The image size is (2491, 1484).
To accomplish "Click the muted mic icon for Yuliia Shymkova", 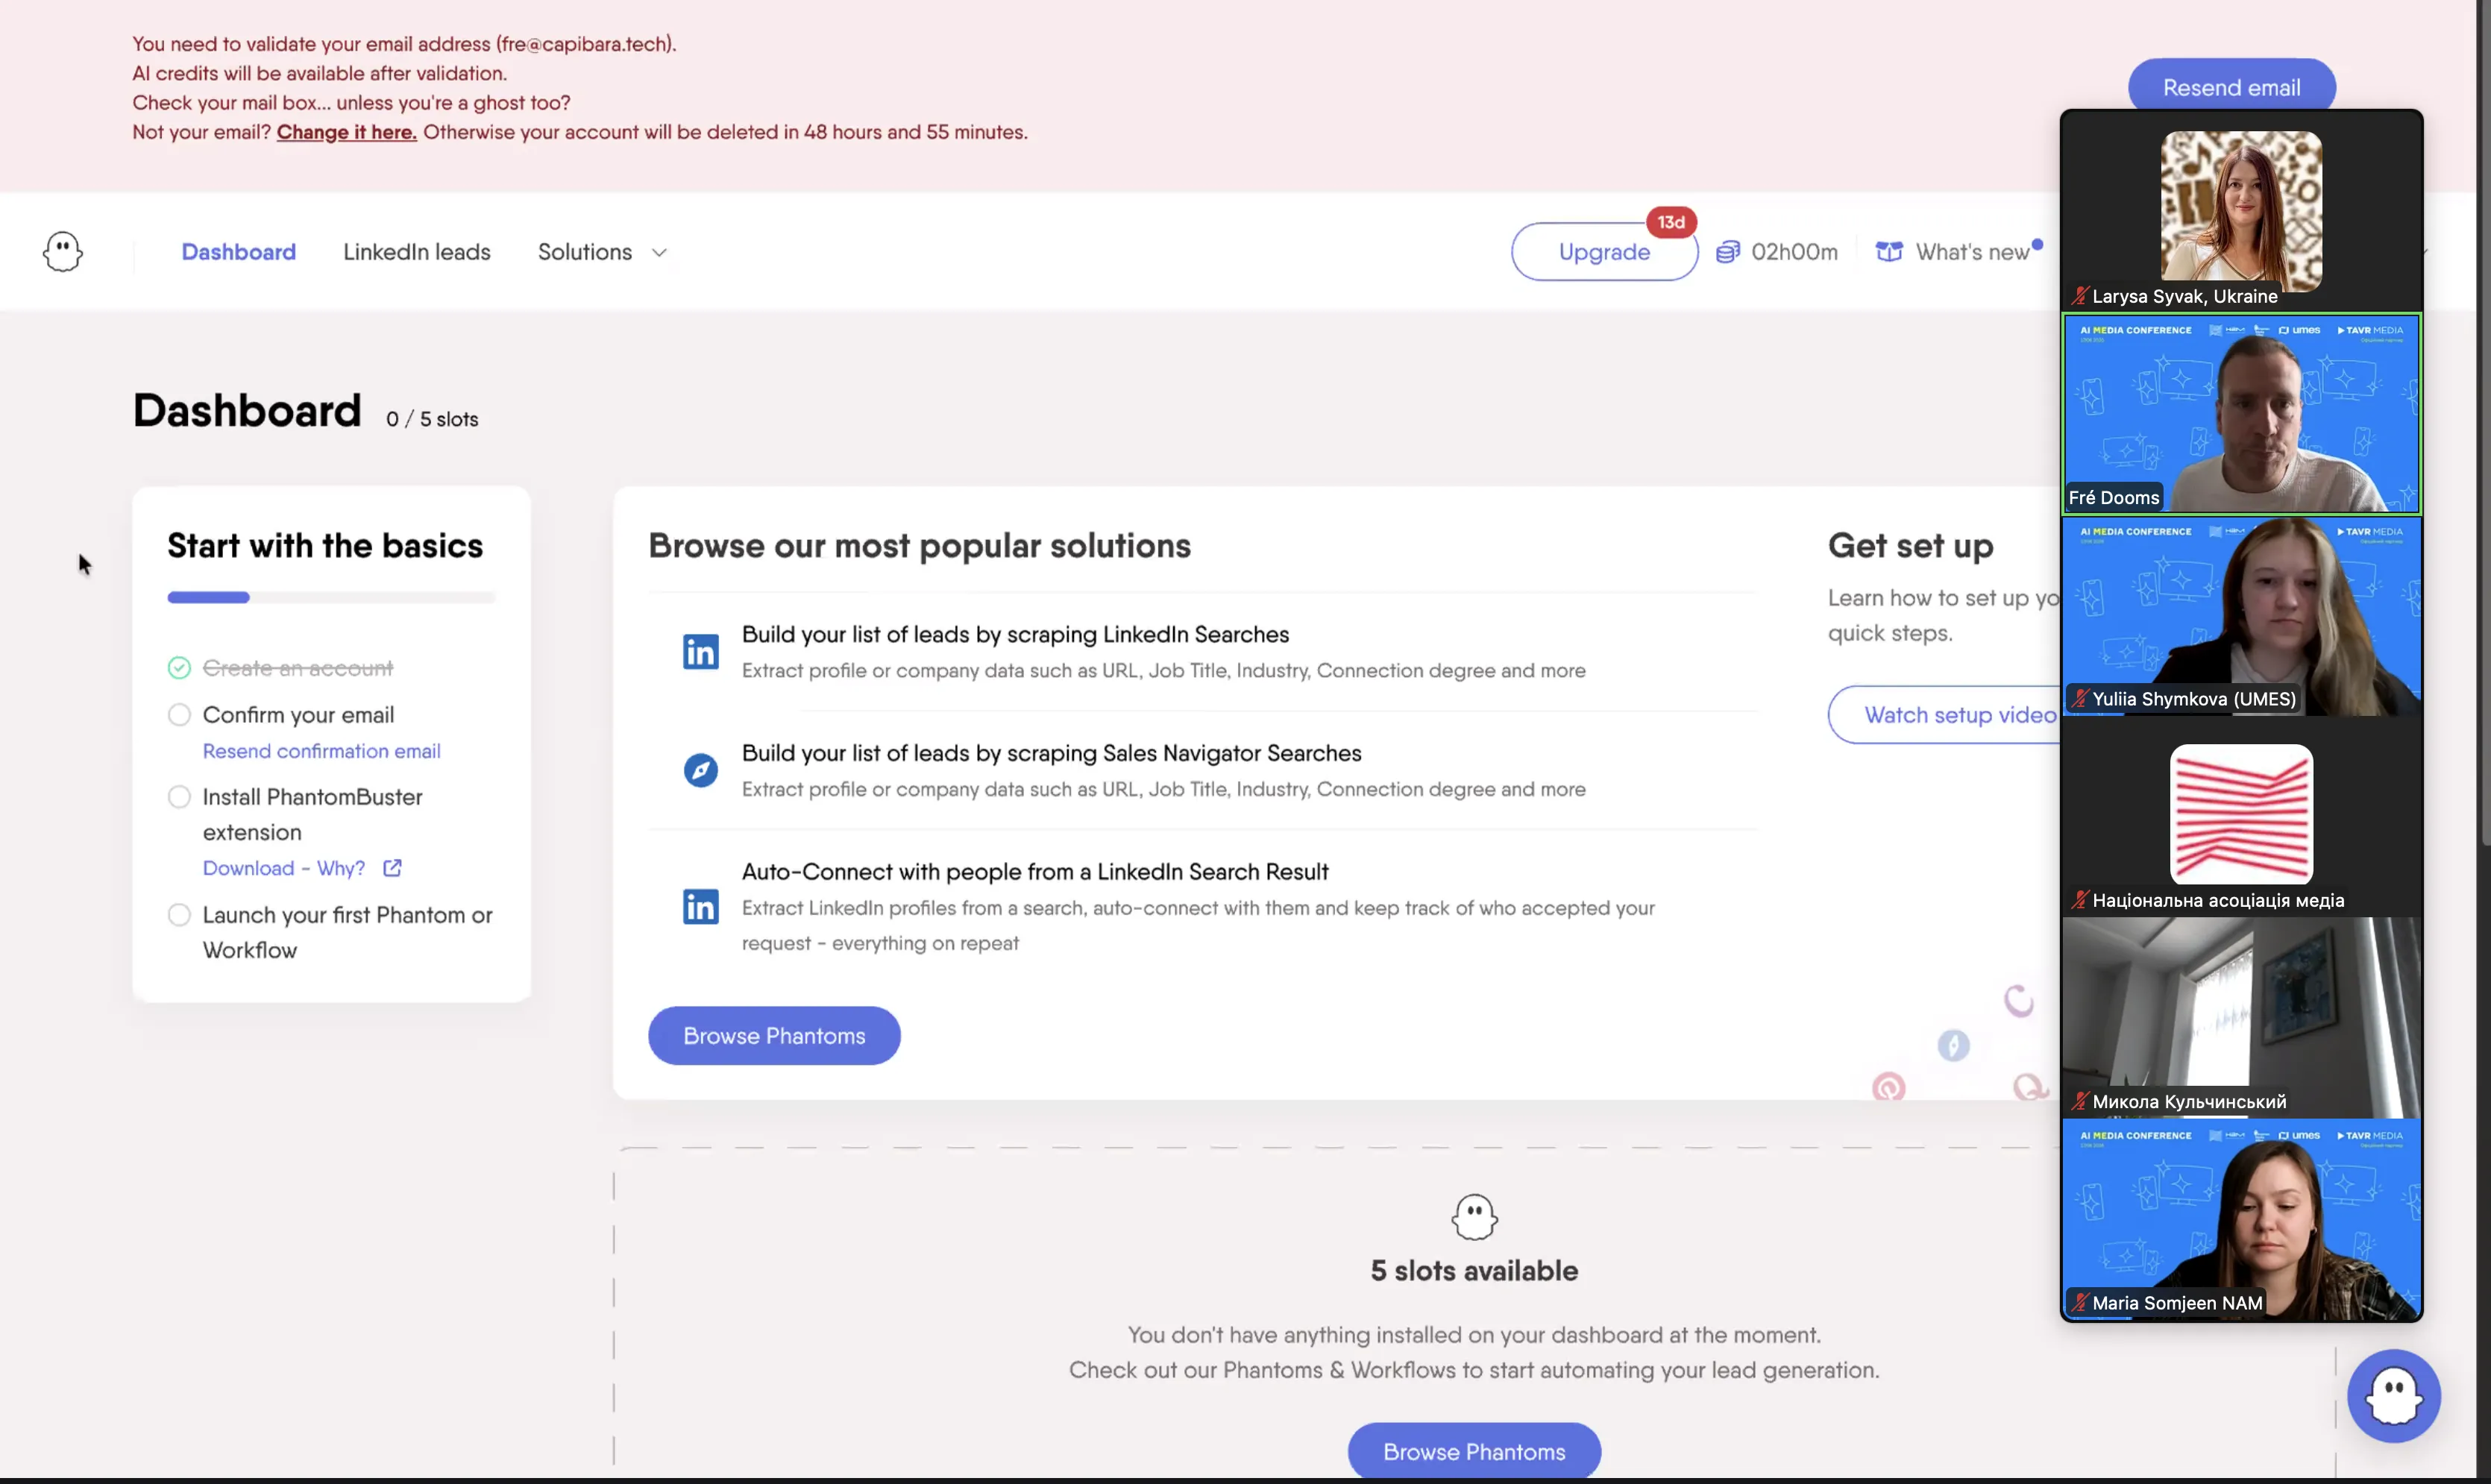I will pyautogui.click(x=2080, y=699).
